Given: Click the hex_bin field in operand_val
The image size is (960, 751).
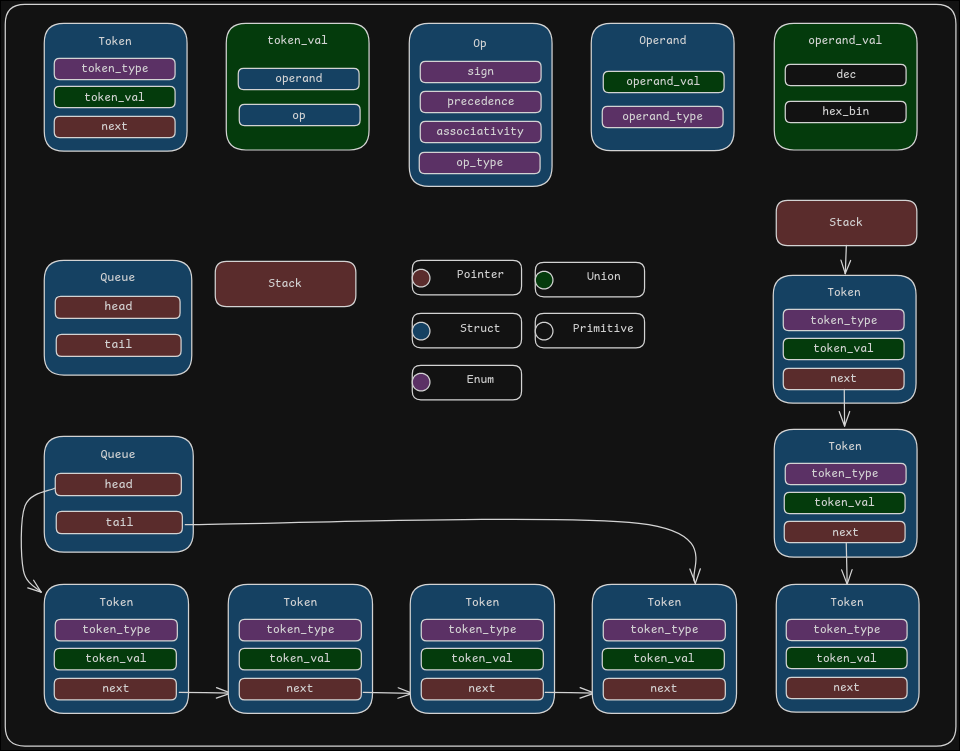Looking at the screenshot, I should click(844, 112).
